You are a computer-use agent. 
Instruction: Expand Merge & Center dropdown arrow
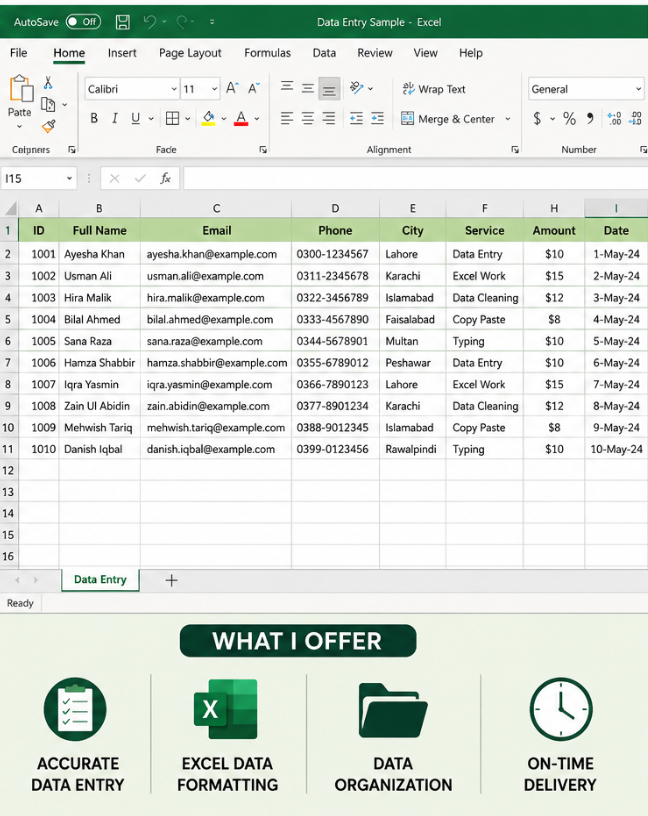click(x=507, y=119)
